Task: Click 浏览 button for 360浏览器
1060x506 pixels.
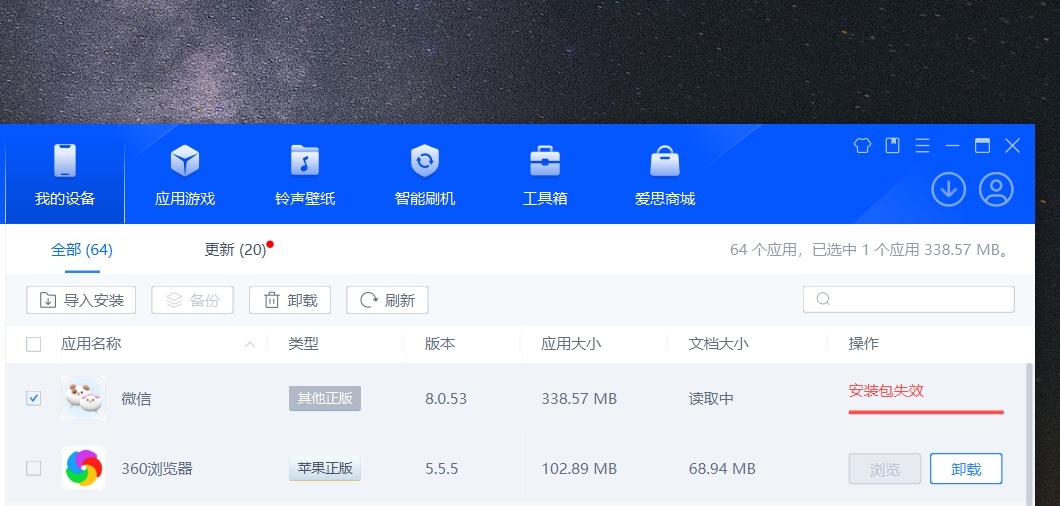Action: tap(885, 469)
